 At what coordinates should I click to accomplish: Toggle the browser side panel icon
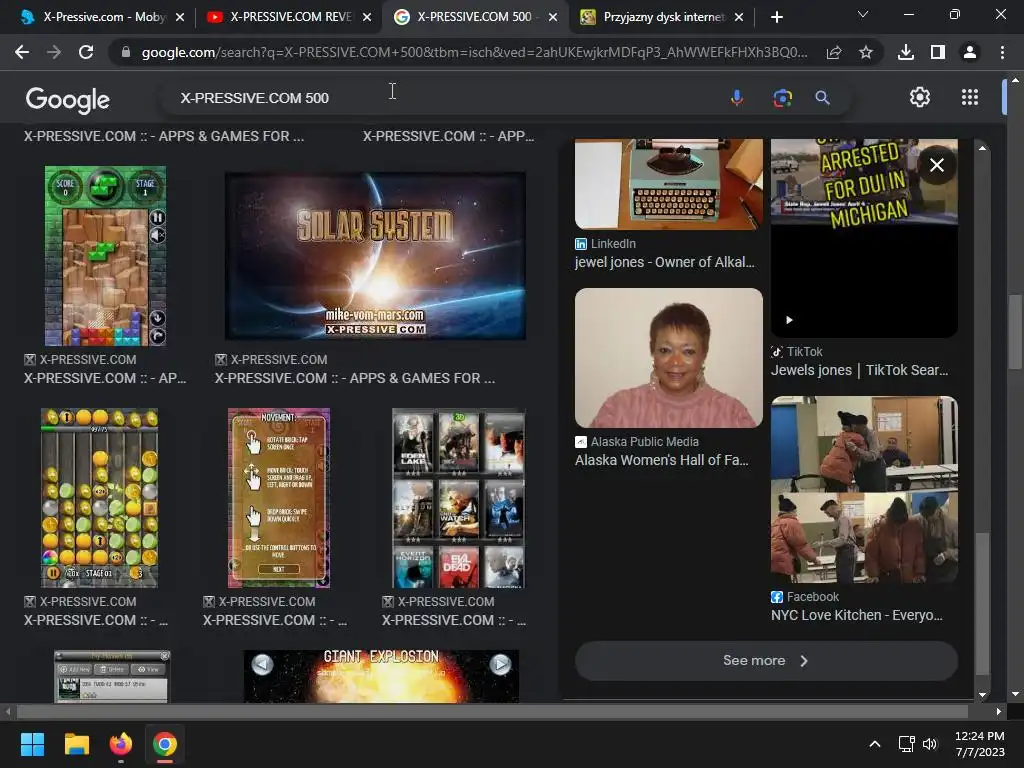coord(938,52)
